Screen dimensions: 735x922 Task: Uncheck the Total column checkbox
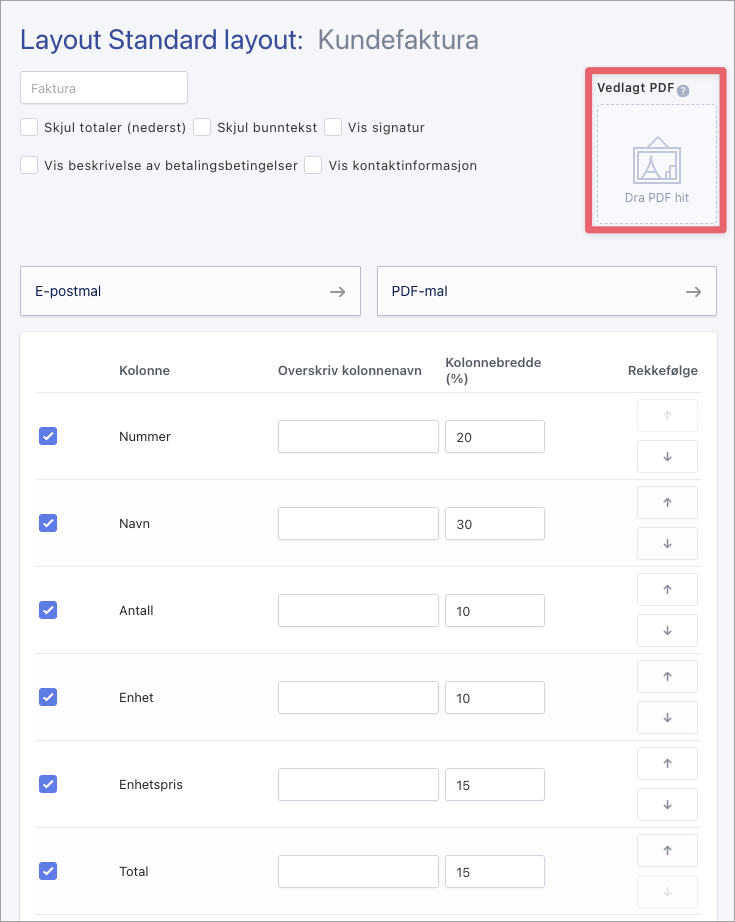(48, 871)
